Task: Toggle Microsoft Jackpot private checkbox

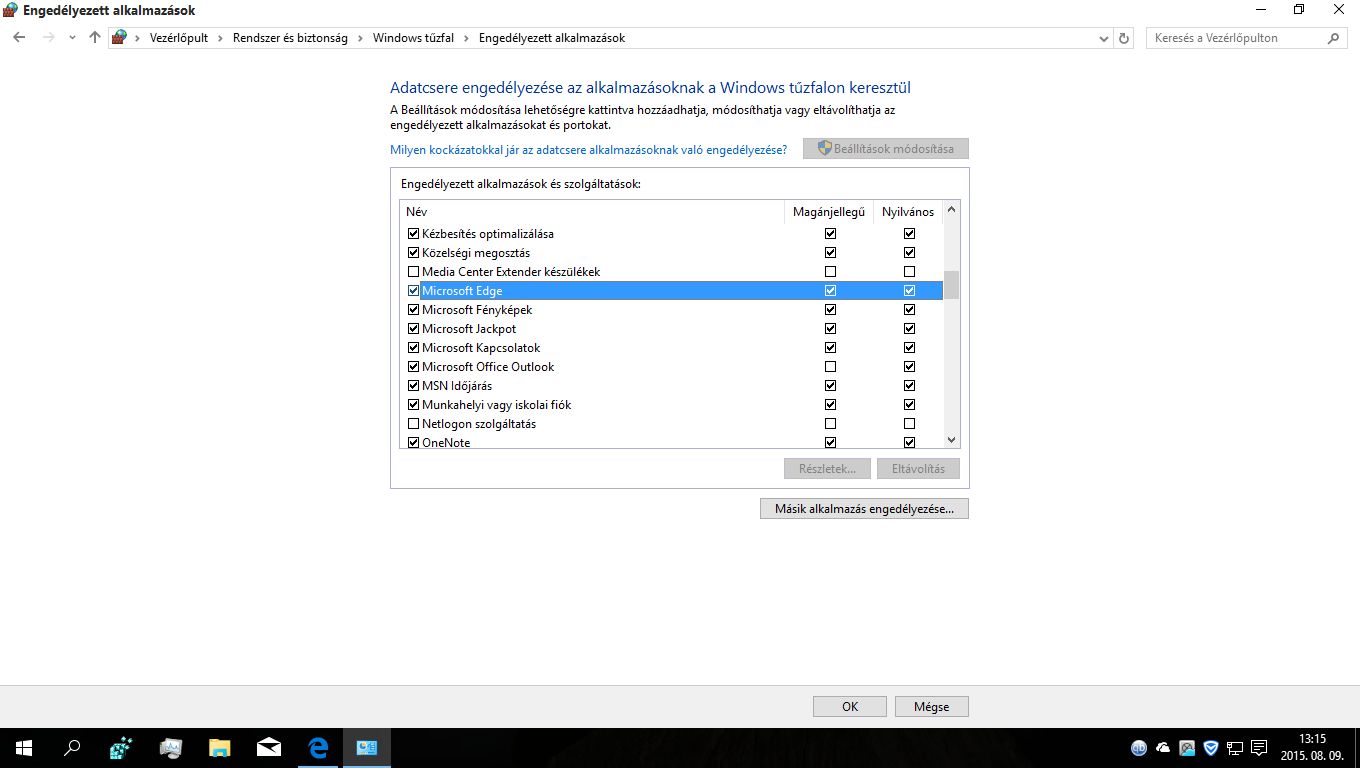Action: tap(830, 329)
